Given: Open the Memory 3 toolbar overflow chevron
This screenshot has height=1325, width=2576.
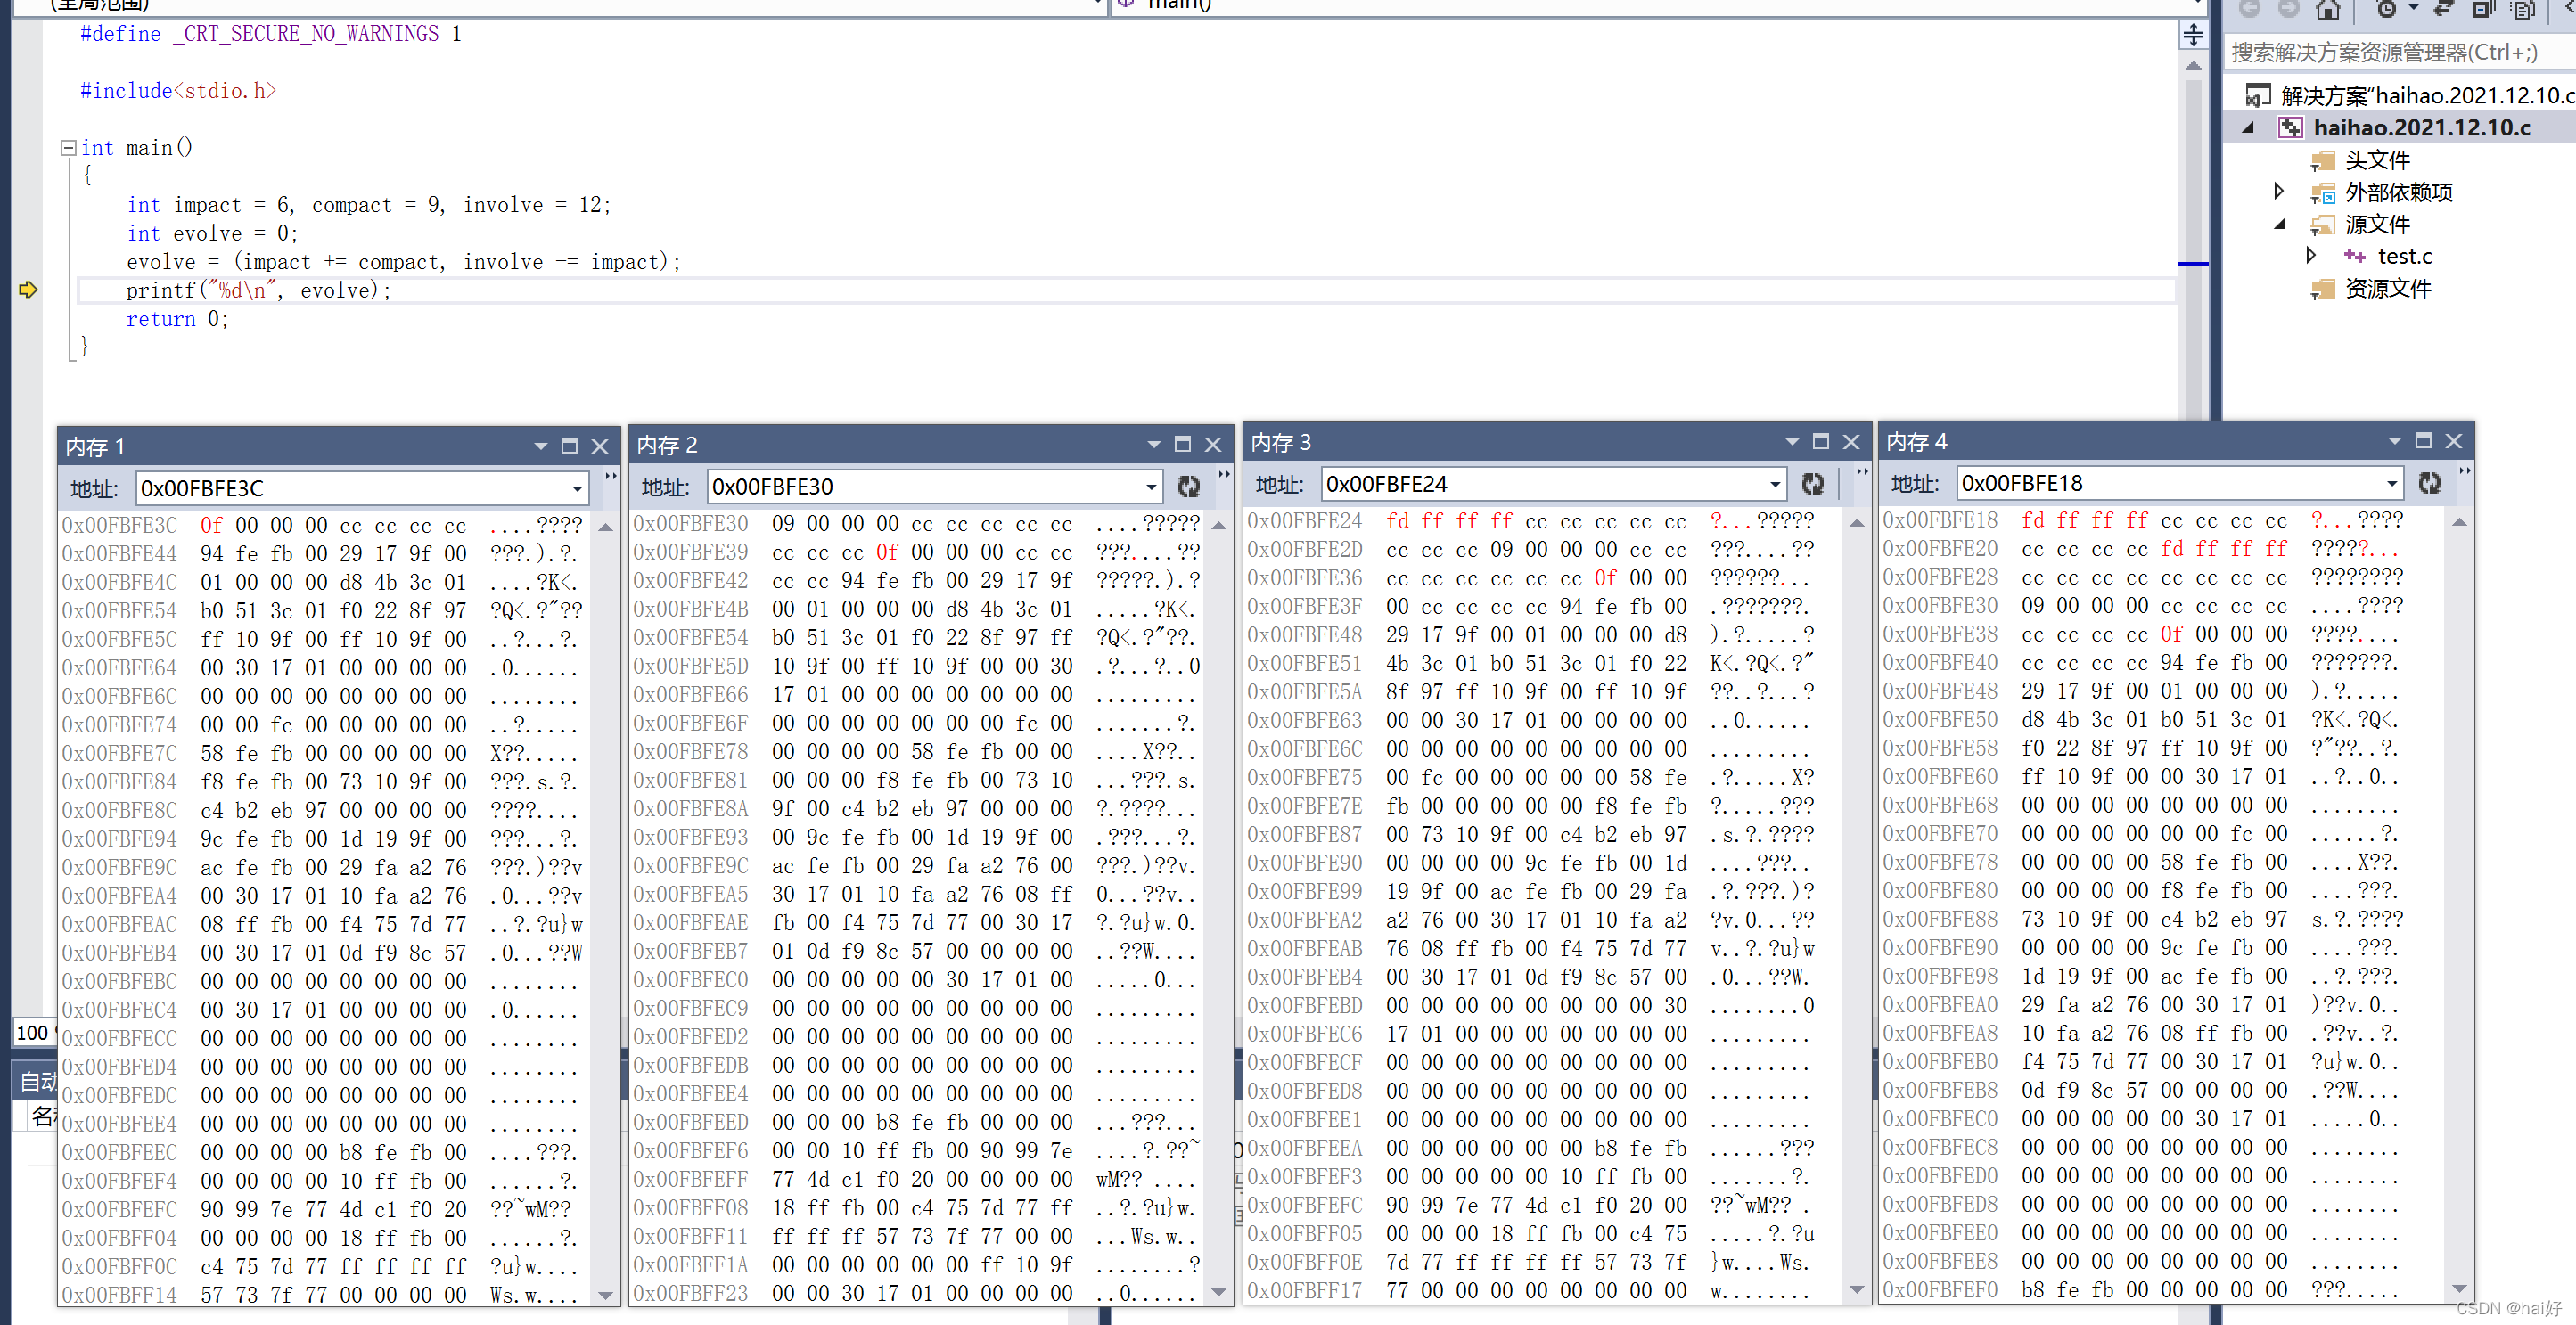Looking at the screenshot, I should click(x=1862, y=472).
